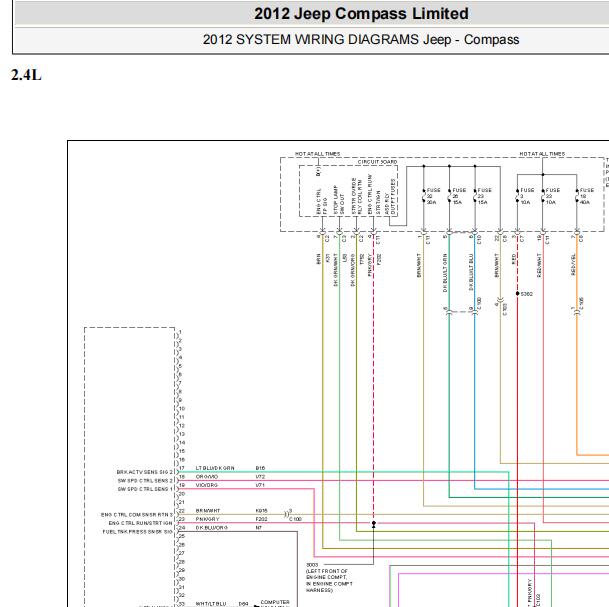Select the 40A fuse label

click(586, 196)
